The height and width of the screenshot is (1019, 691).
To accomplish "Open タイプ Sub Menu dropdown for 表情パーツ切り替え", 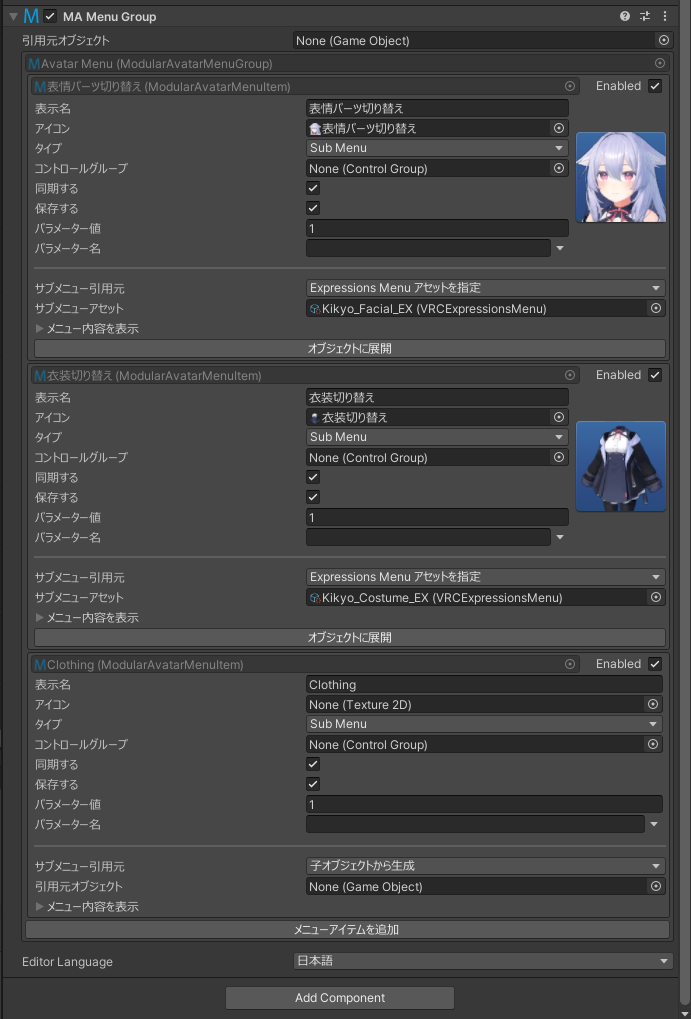I will pos(437,148).
